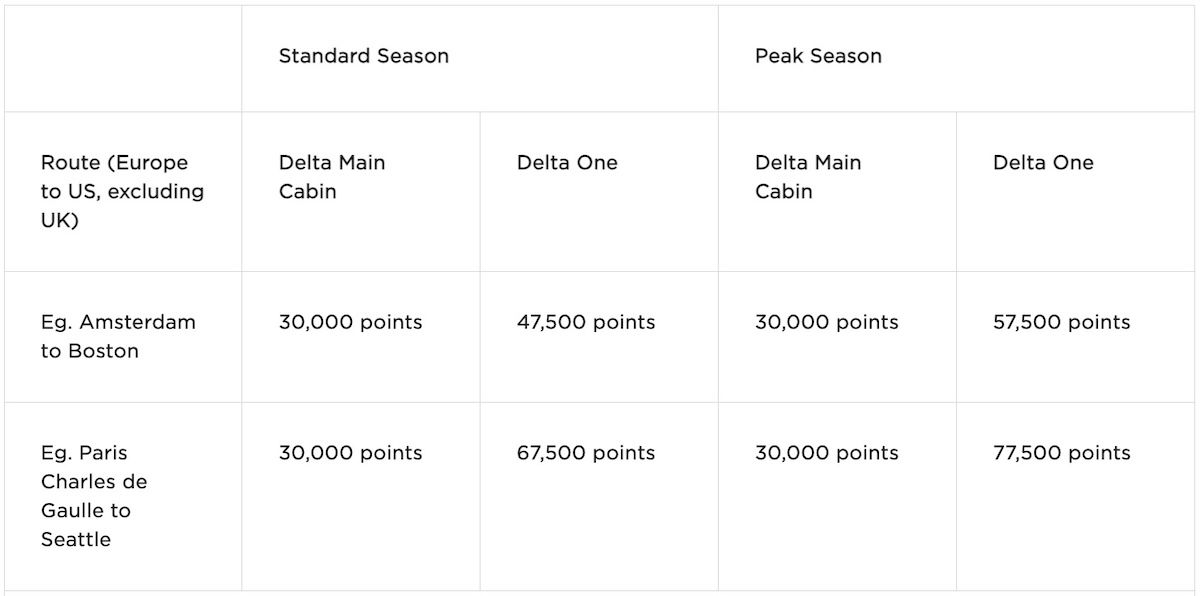
Task: Select the 77,500 points cell
Action: tap(1062, 453)
